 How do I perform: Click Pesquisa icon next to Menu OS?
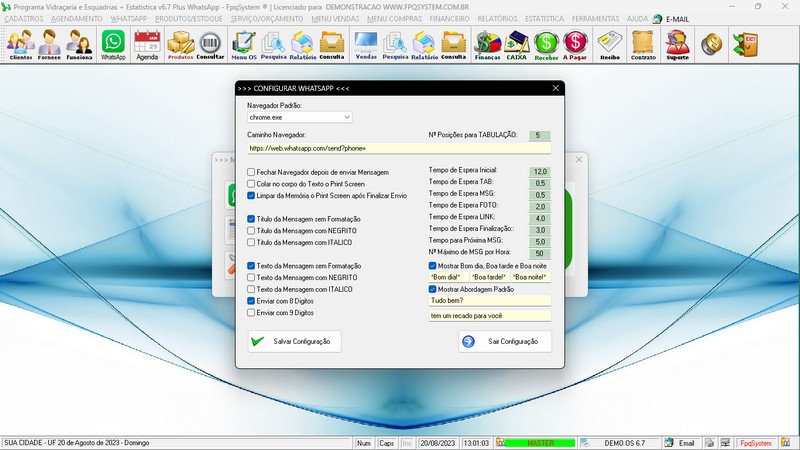(x=273, y=45)
